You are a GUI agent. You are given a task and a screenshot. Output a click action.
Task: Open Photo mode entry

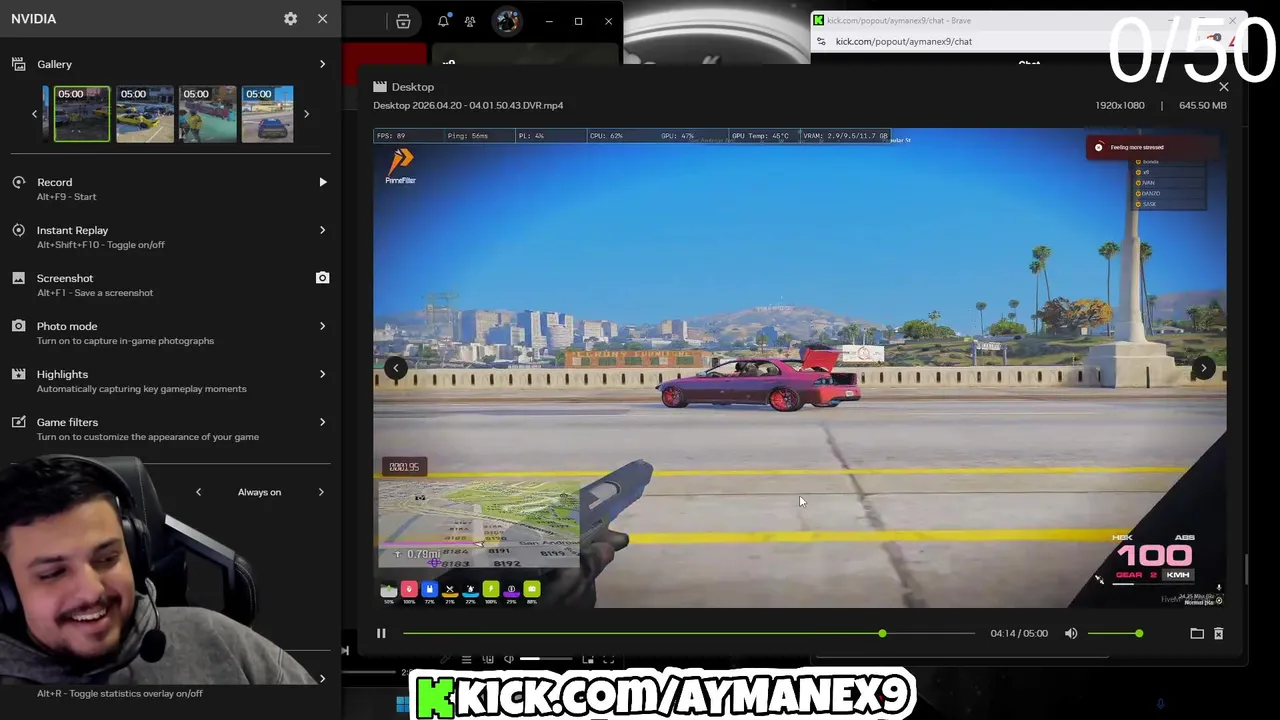[170, 332]
